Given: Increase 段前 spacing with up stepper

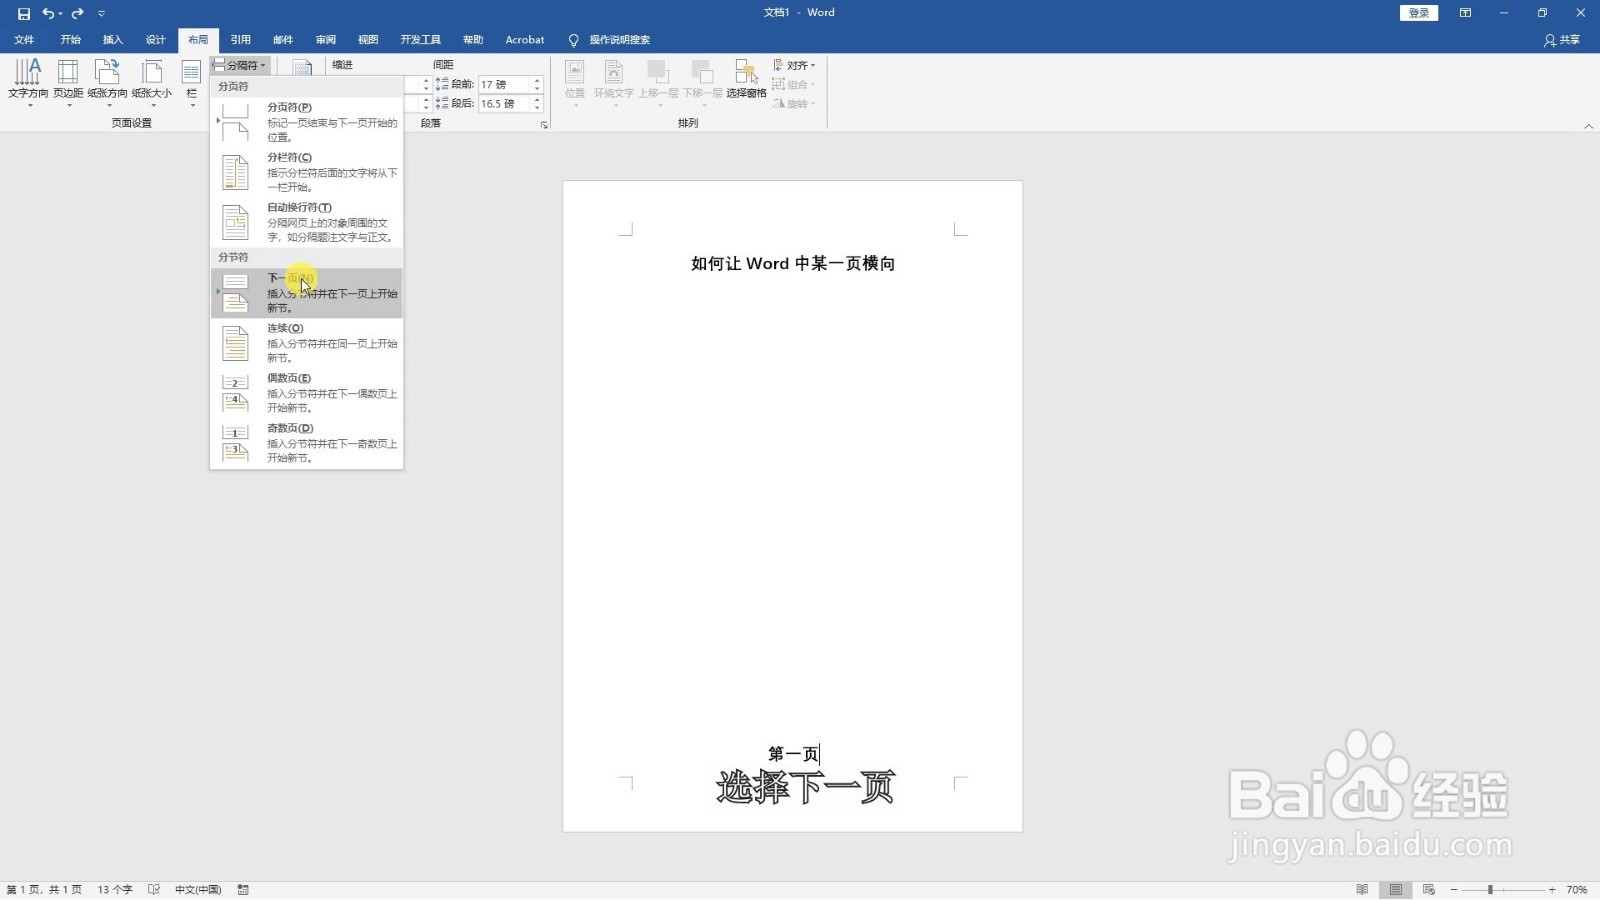Looking at the screenshot, I should tap(537, 80).
